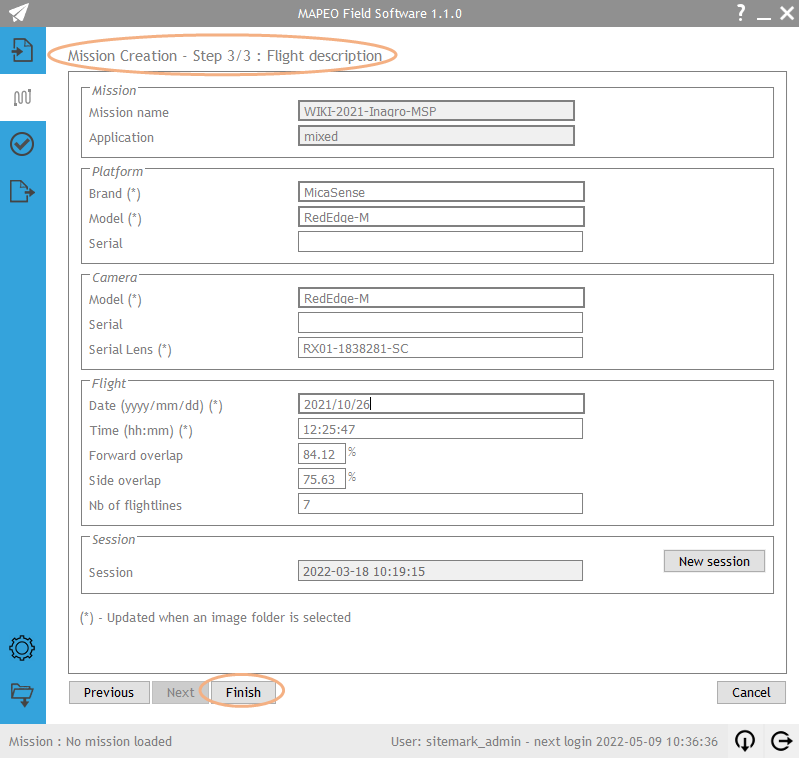Click the paper plane MAPEO logo
The width and height of the screenshot is (799, 758).
click(19, 13)
